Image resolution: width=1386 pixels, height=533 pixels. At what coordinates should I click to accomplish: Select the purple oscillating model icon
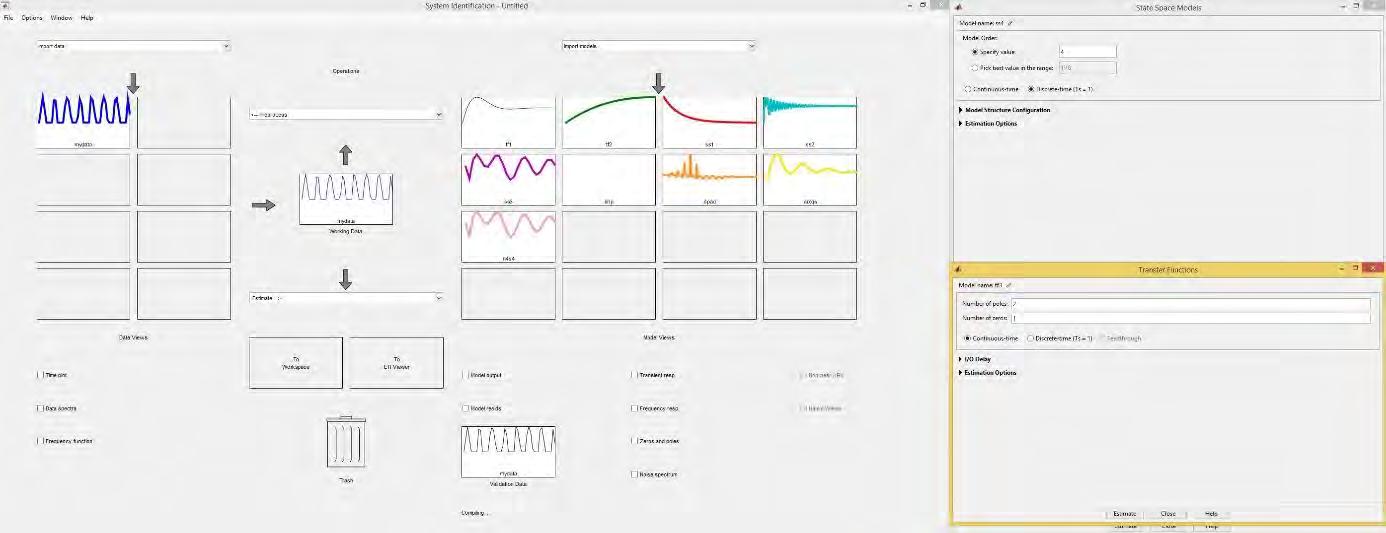click(508, 179)
